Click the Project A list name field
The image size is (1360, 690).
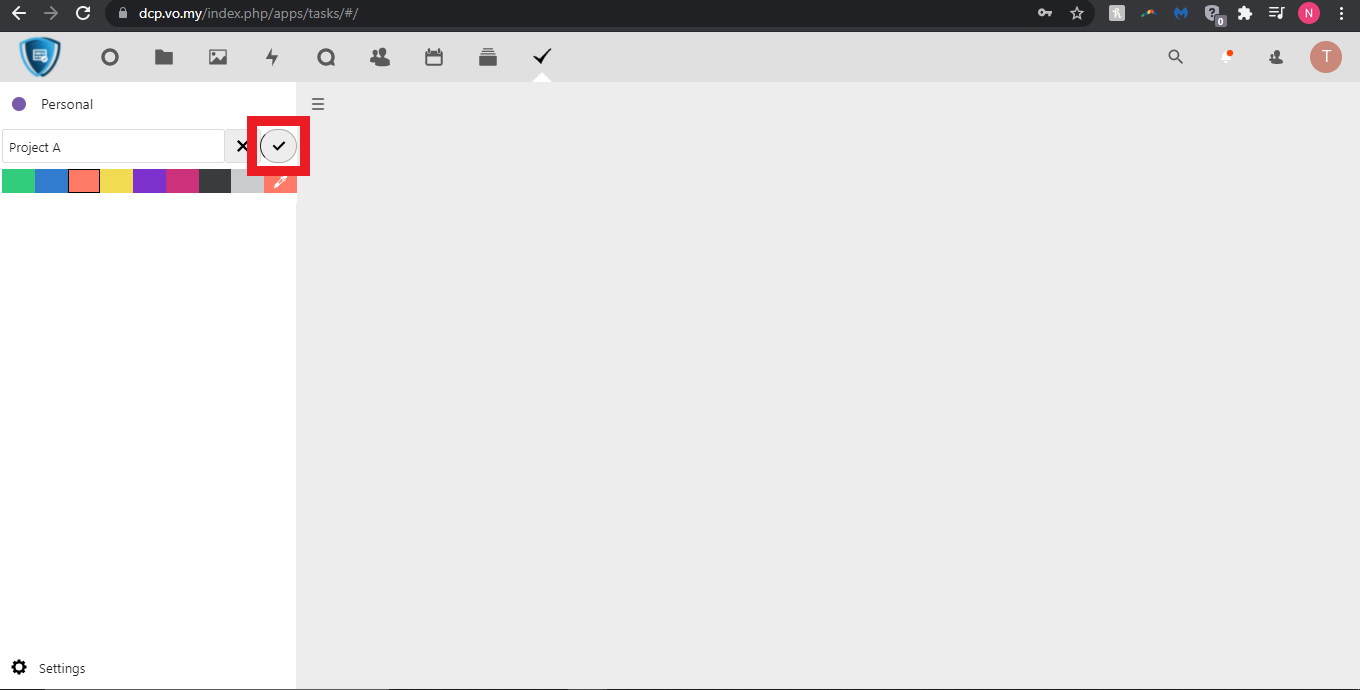click(x=113, y=147)
